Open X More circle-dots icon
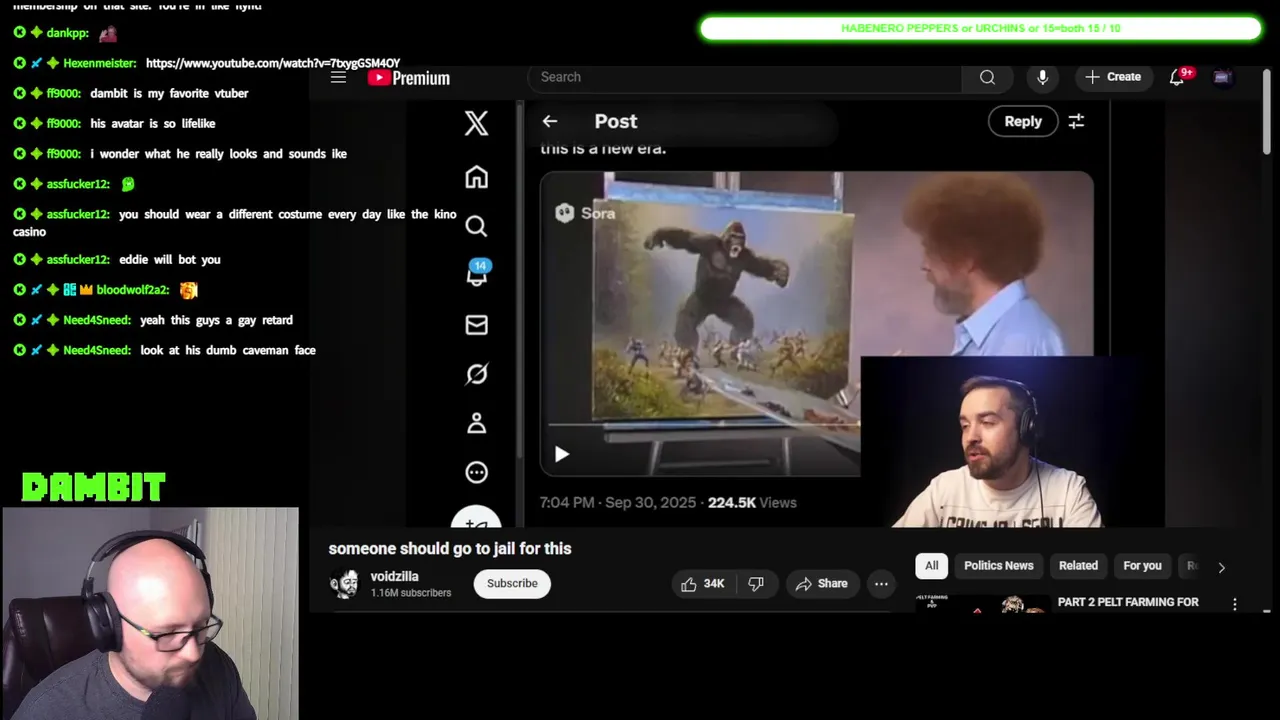1280x720 pixels. [476, 472]
